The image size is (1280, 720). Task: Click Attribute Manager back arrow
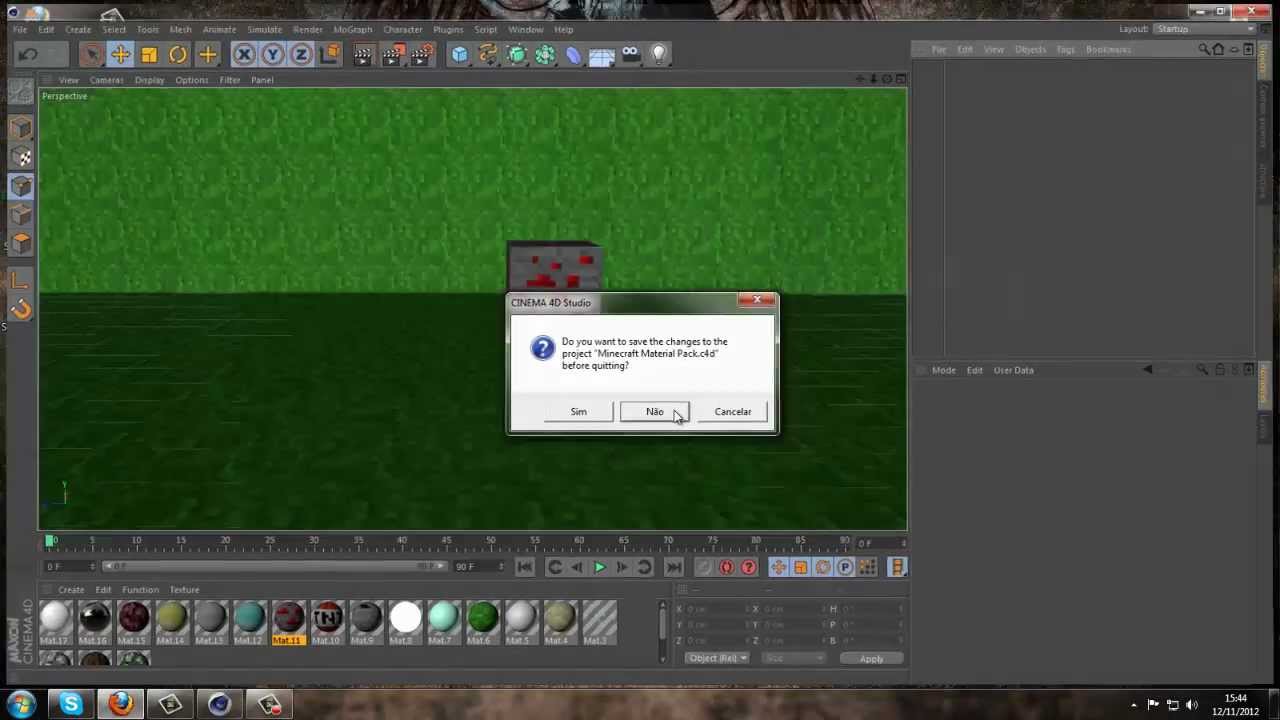click(1147, 370)
